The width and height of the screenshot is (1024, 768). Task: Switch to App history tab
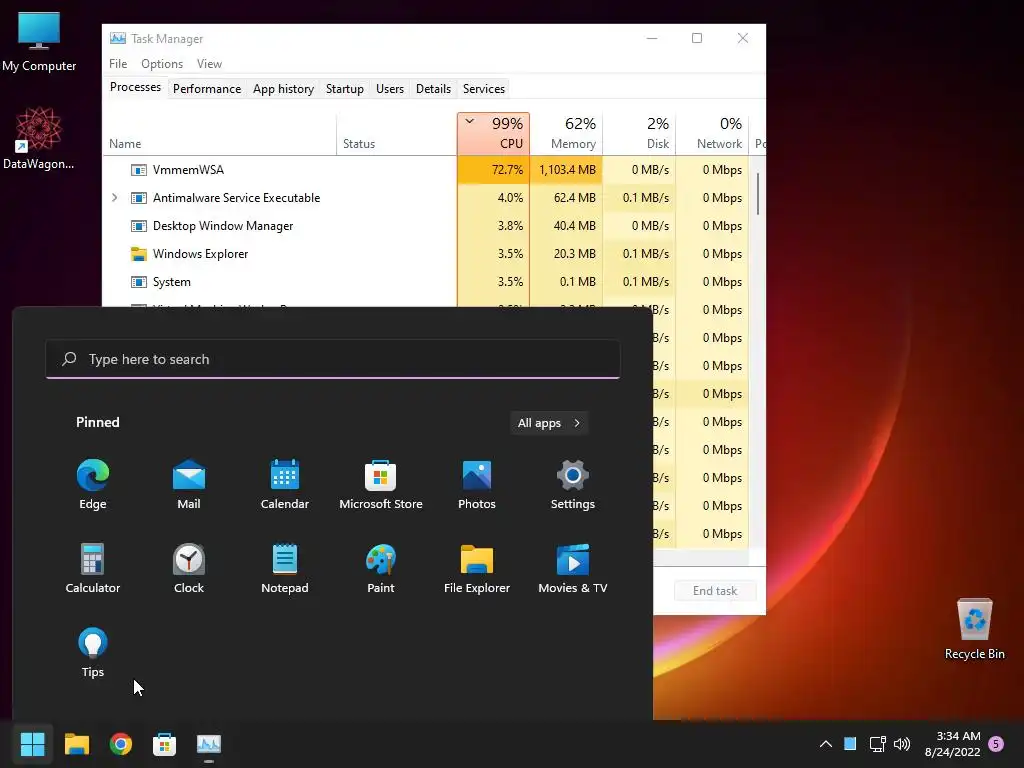pos(283,89)
